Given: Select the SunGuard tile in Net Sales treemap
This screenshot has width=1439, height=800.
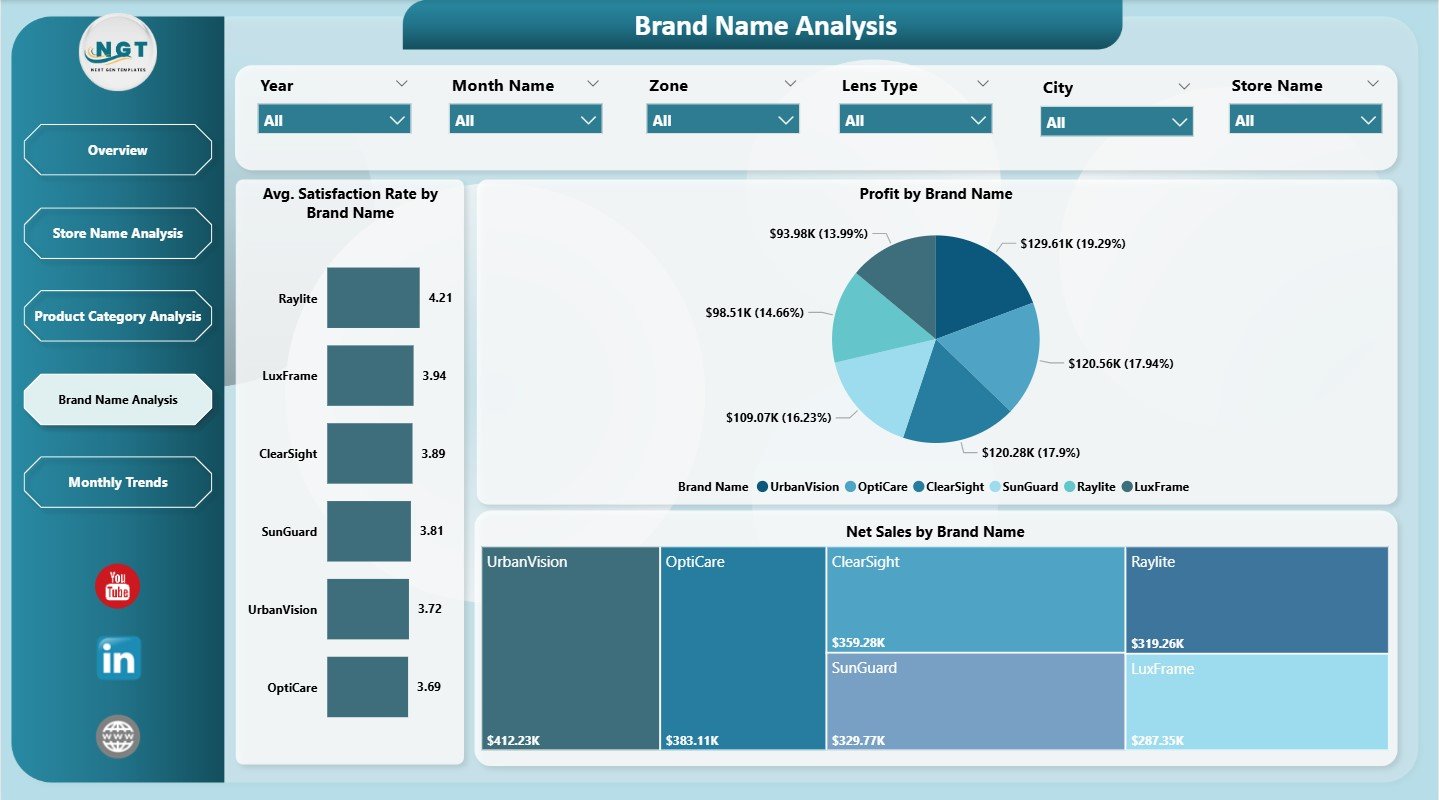Looking at the screenshot, I should (973, 700).
